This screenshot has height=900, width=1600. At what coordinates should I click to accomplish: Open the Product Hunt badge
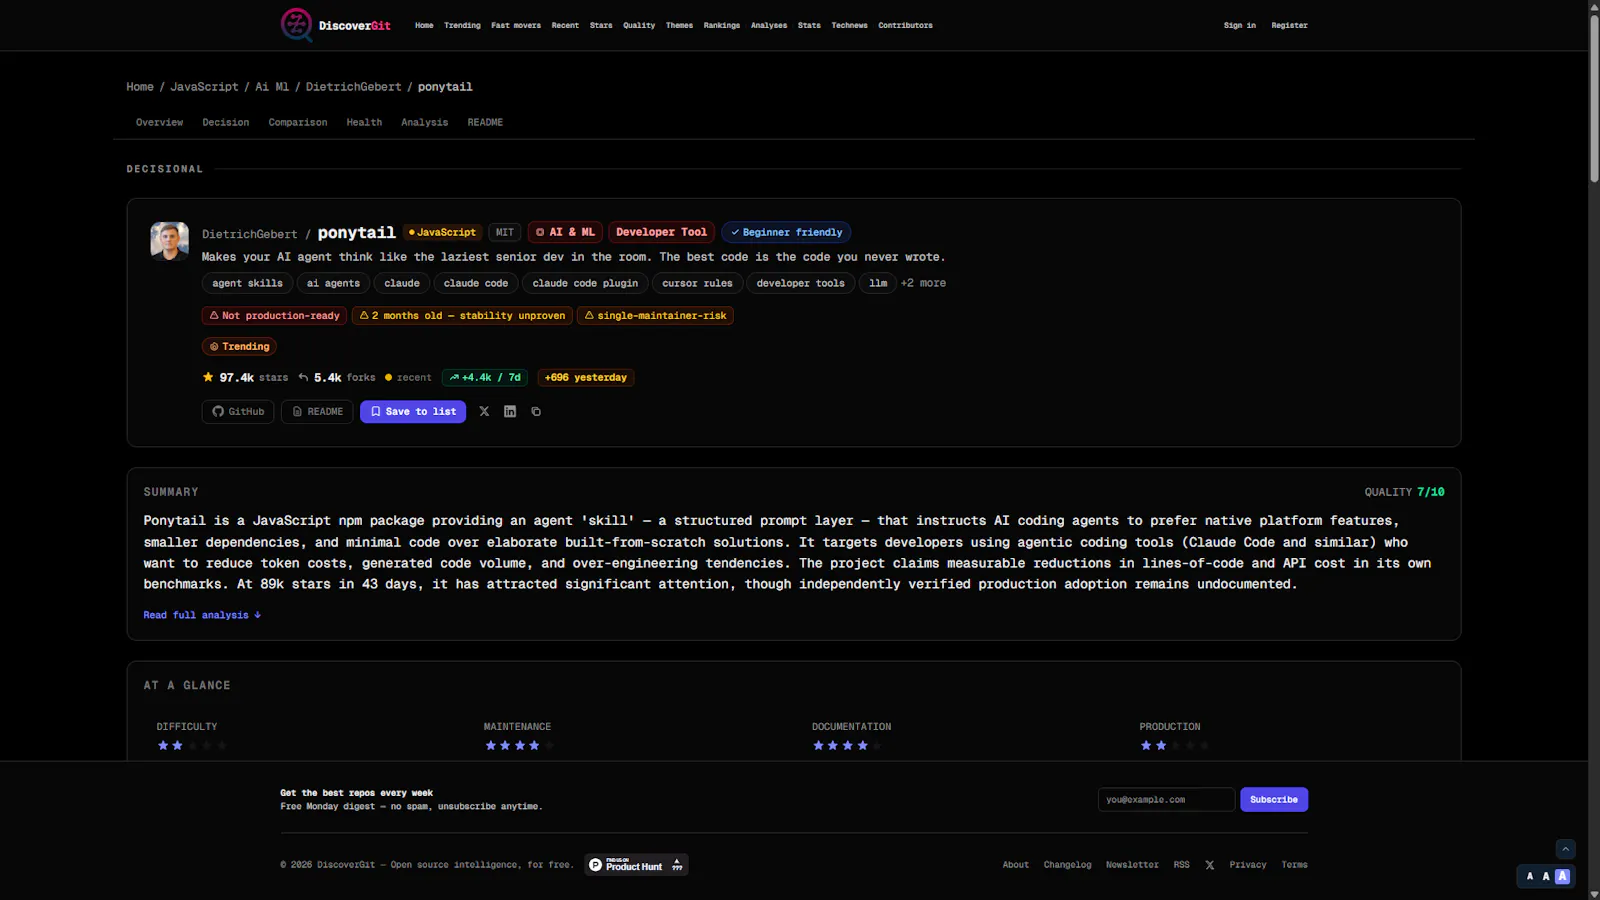coord(636,865)
